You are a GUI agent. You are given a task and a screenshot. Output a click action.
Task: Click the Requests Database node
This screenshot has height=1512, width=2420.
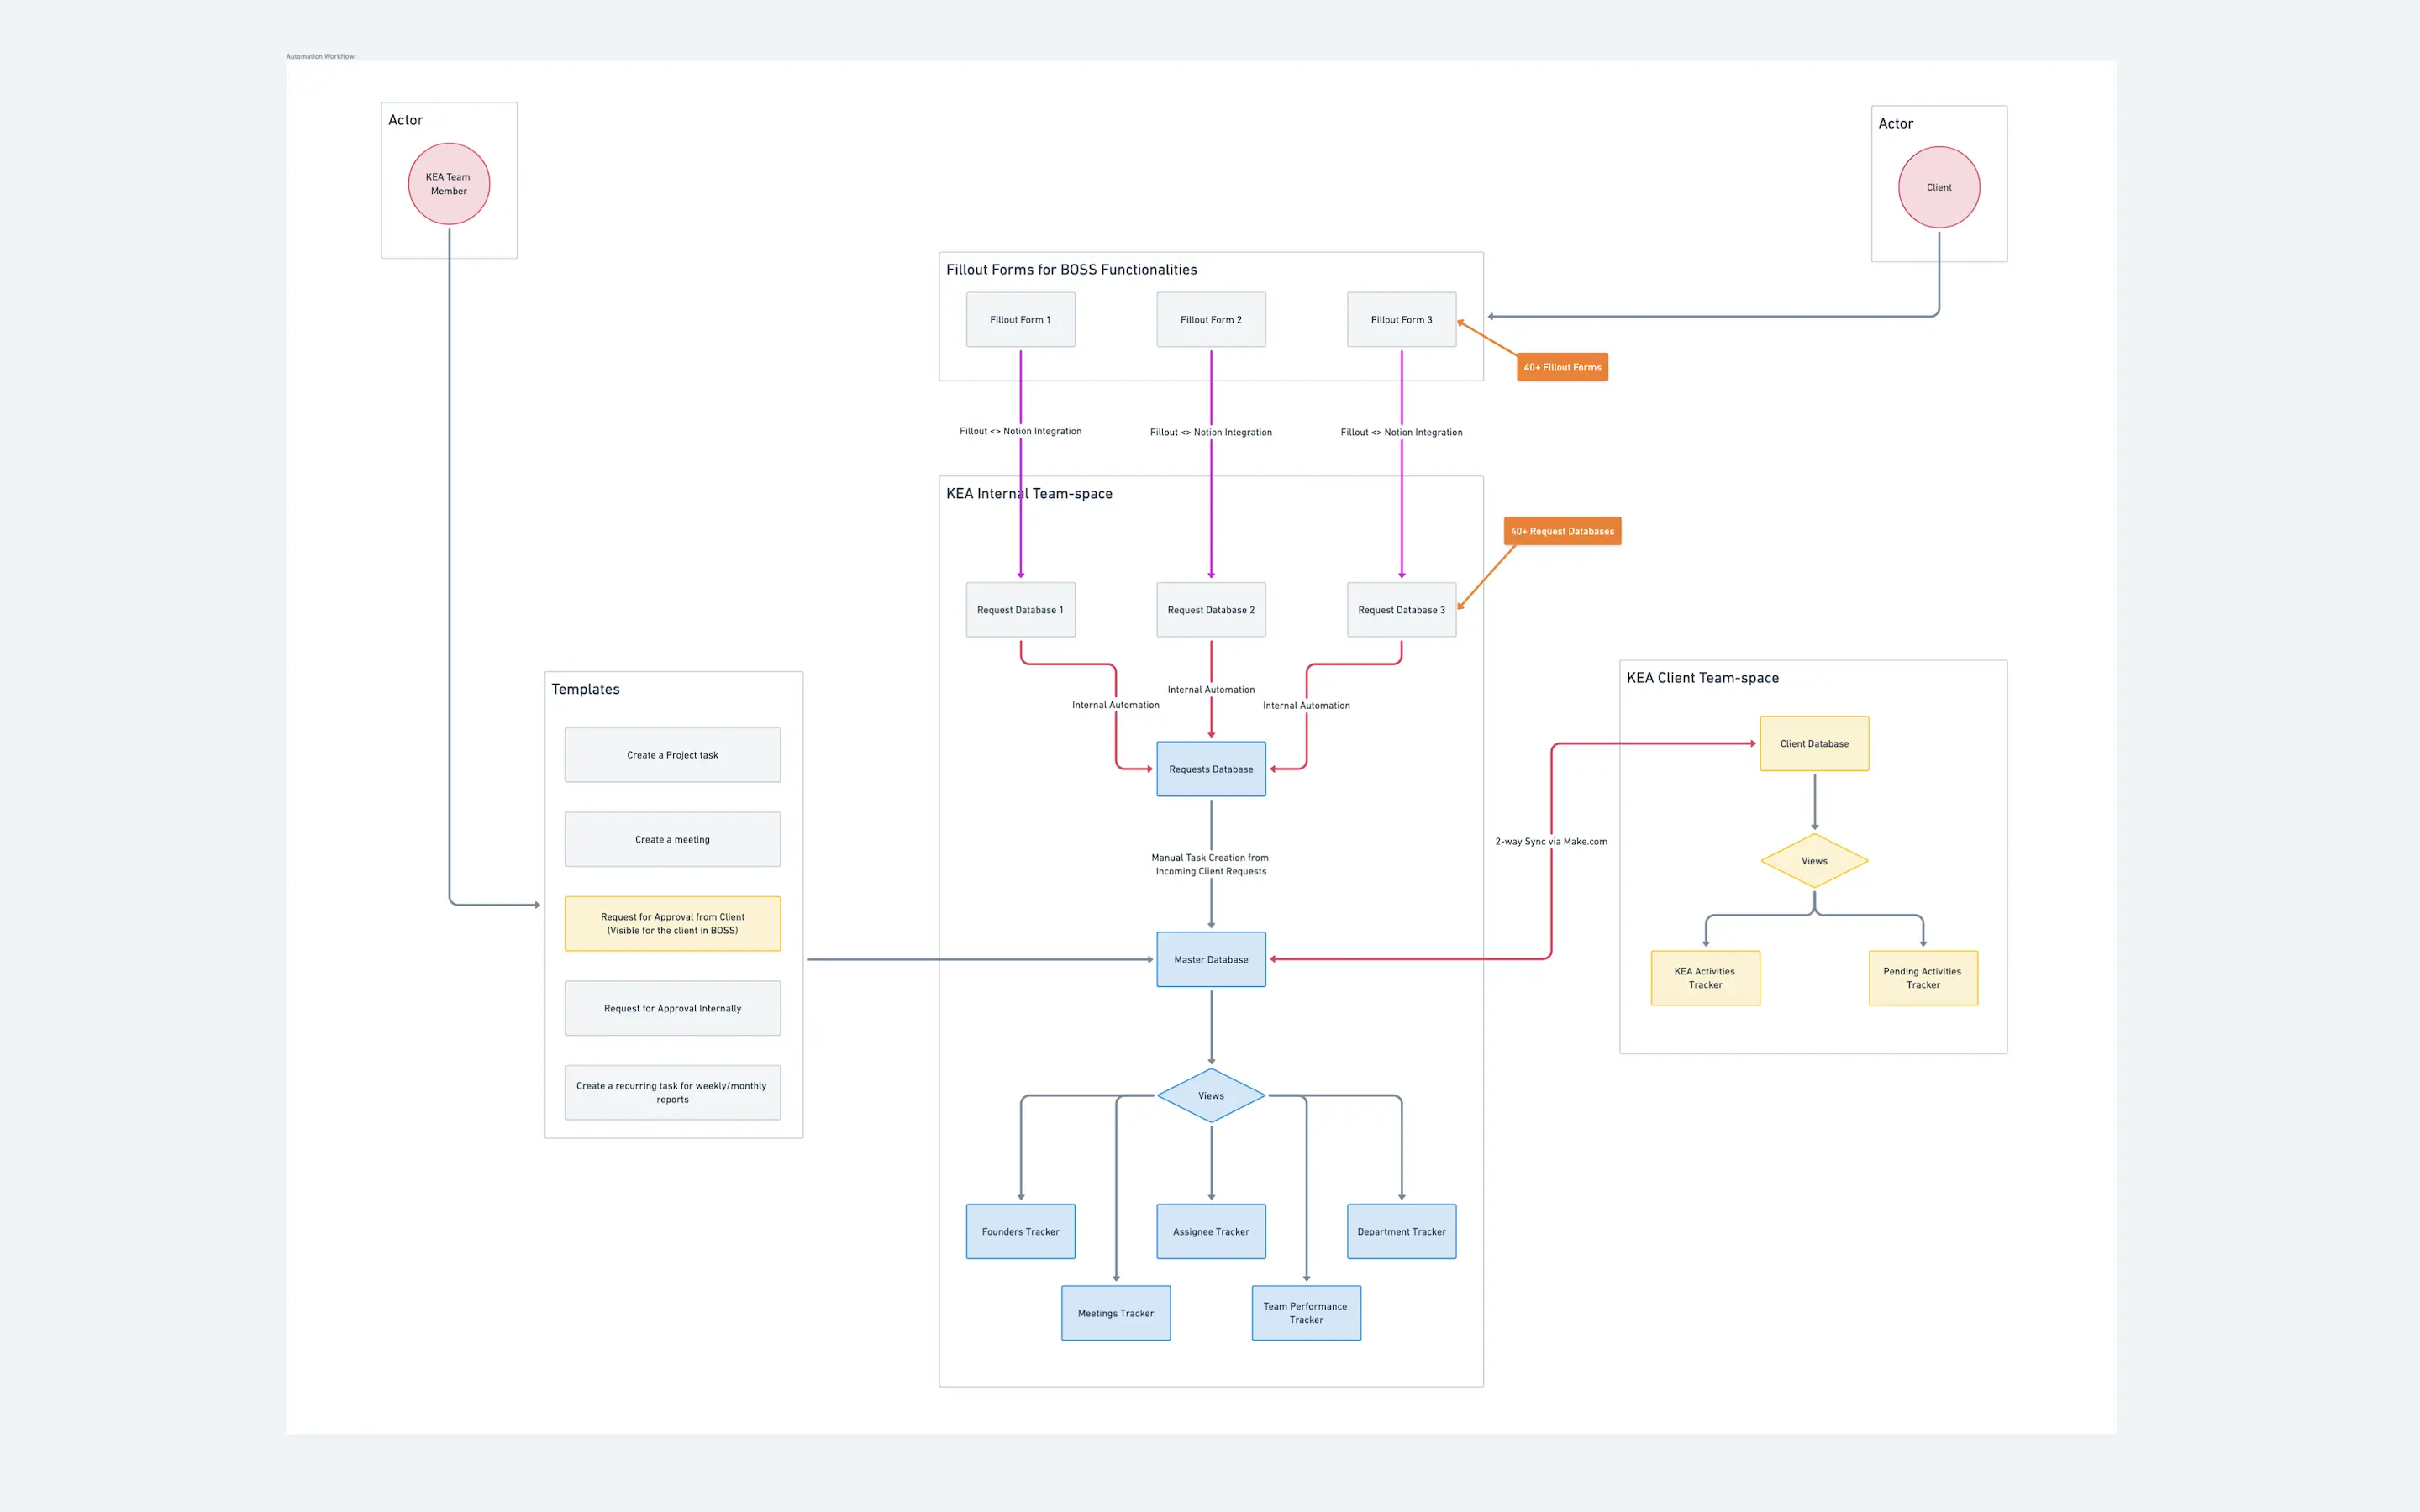(x=1210, y=769)
